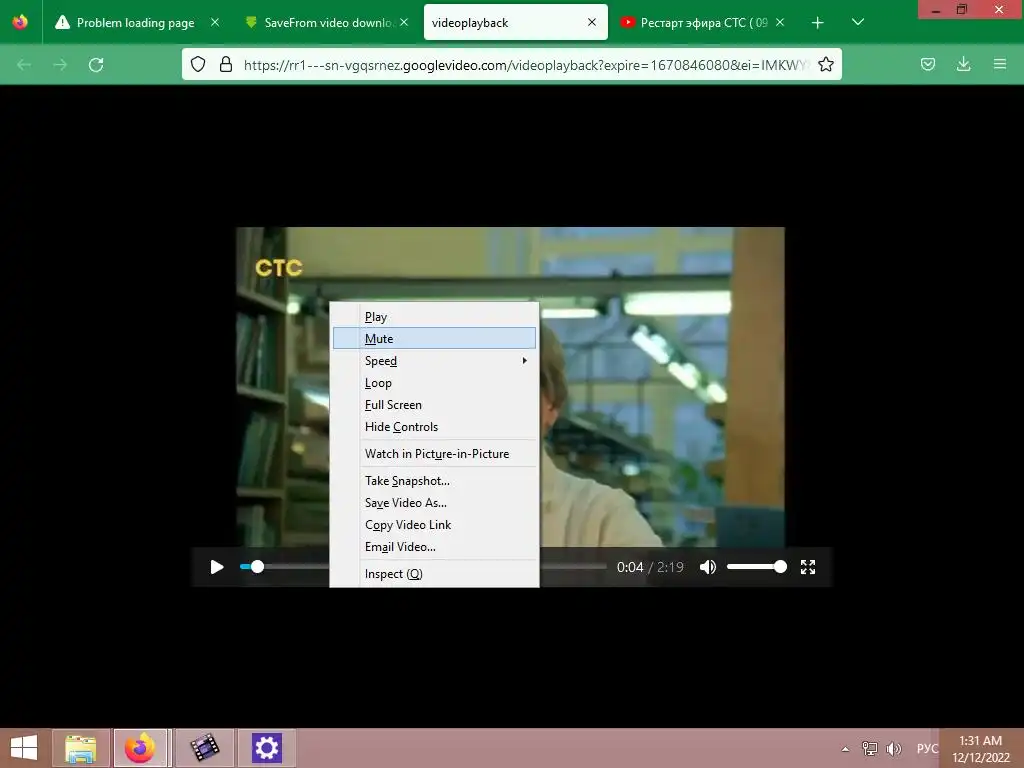Select Full Screen in the context menu
Image resolution: width=1024 pixels, height=768 pixels.
434,405
